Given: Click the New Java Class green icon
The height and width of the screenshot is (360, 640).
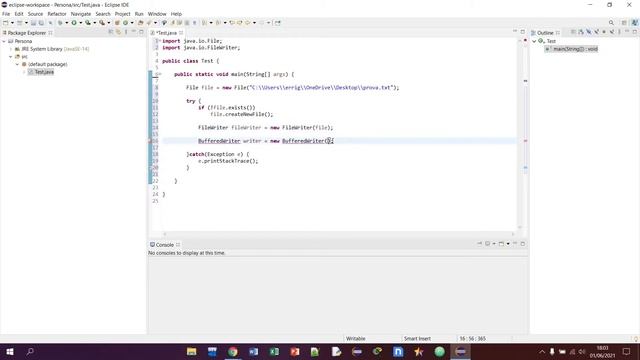Looking at the screenshot, I should point(125,23).
